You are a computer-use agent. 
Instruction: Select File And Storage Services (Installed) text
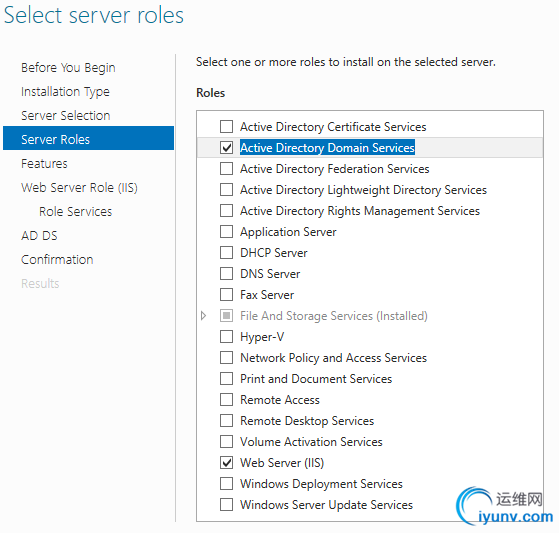pyautogui.click(x=334, y=316)
